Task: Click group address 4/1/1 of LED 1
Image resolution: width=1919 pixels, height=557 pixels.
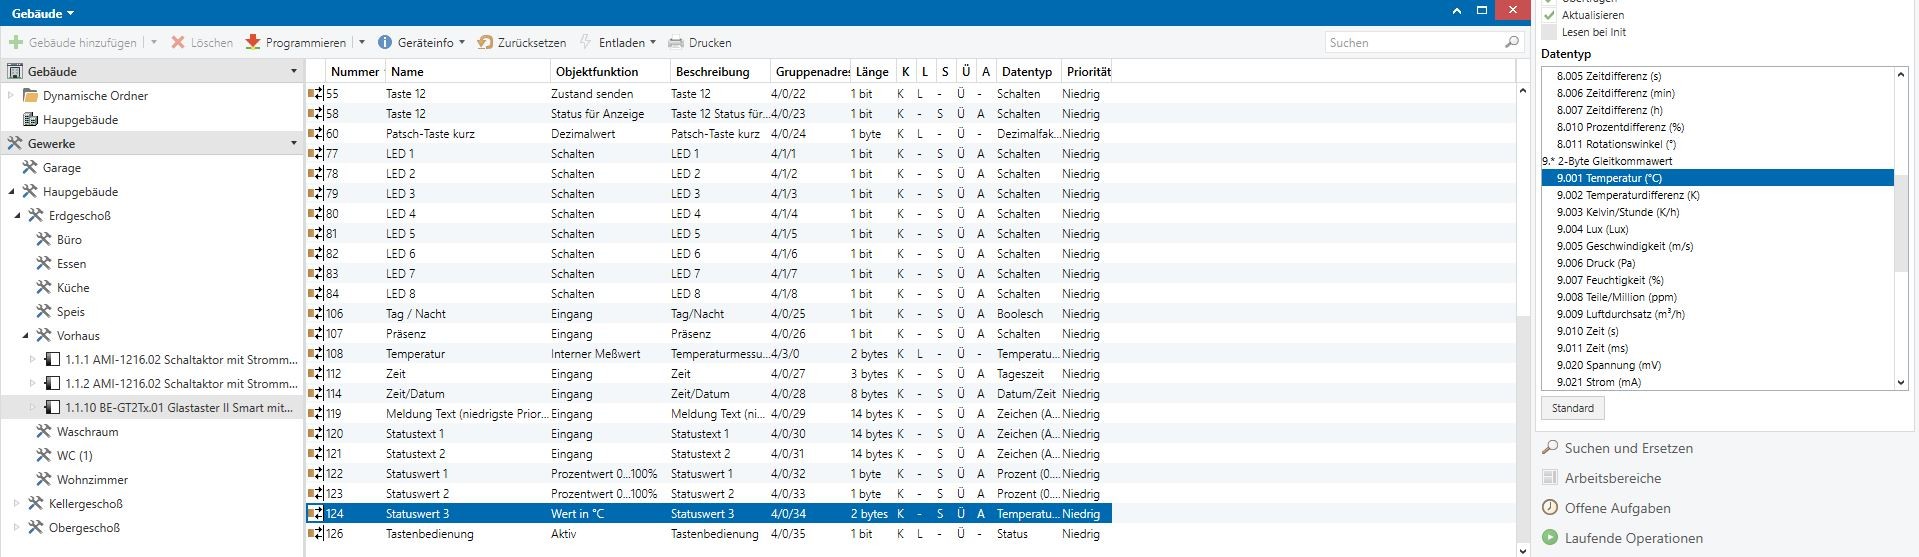Action: 784,154
